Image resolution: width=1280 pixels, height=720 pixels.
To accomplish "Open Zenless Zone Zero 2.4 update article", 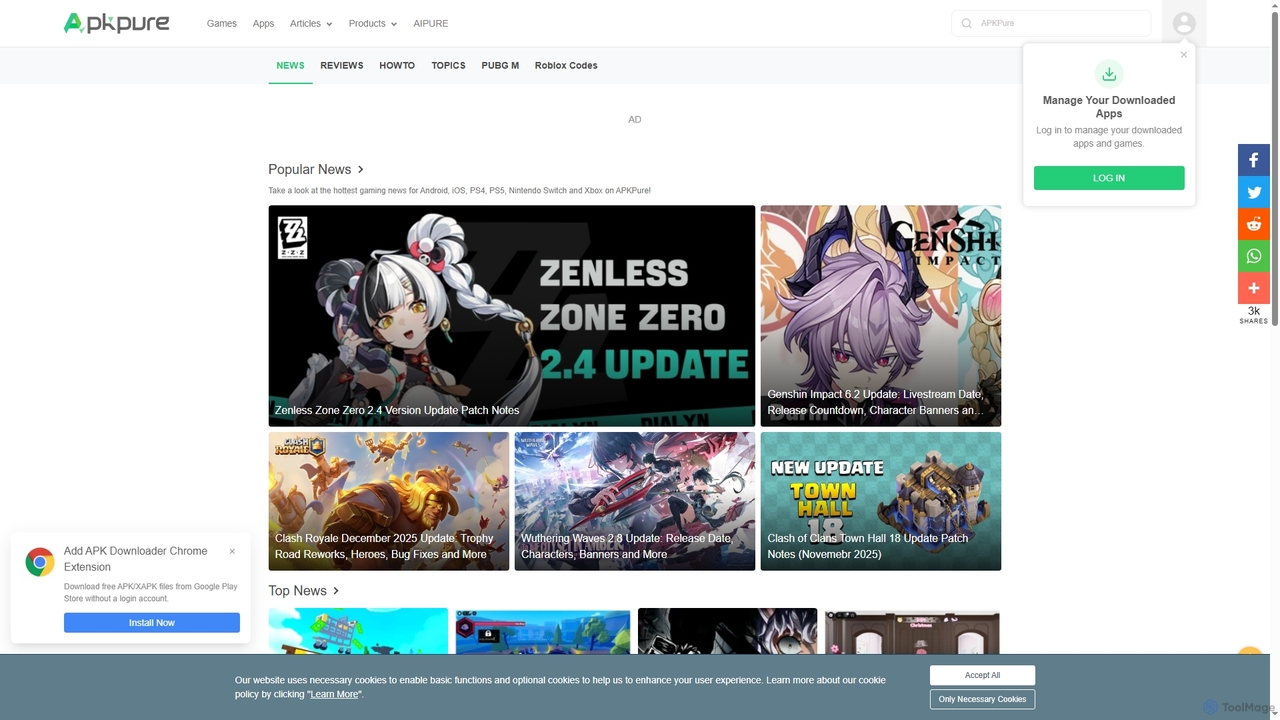I will (x=512, y=316).
